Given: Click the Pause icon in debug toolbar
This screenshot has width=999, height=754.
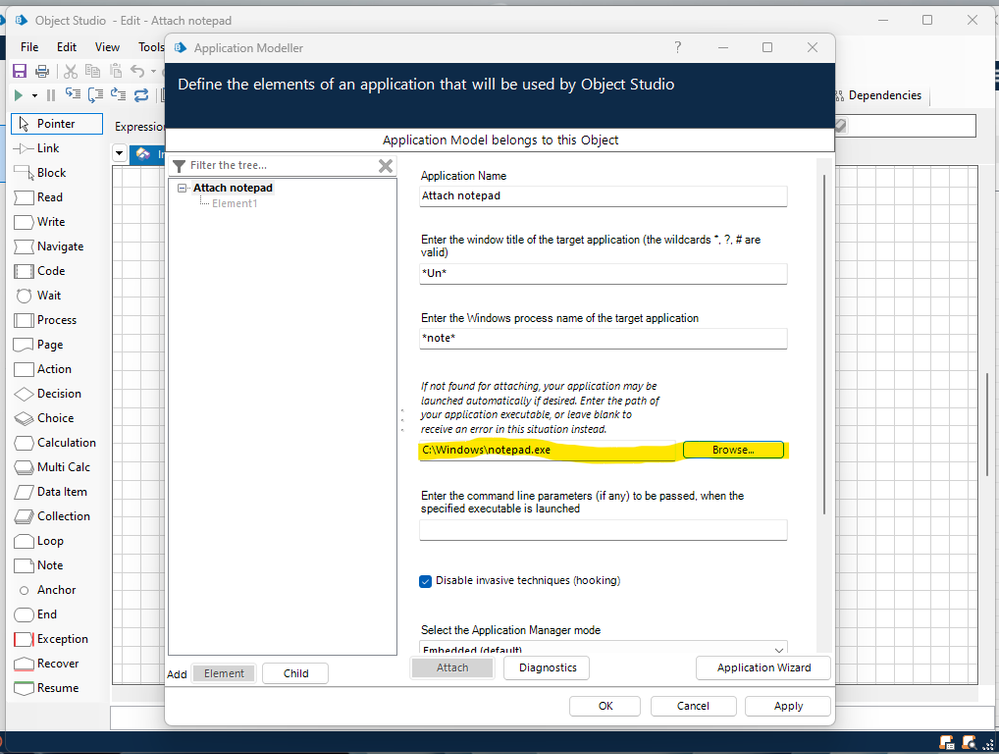Looking at the screenshot, I should (x=51, y=95).
